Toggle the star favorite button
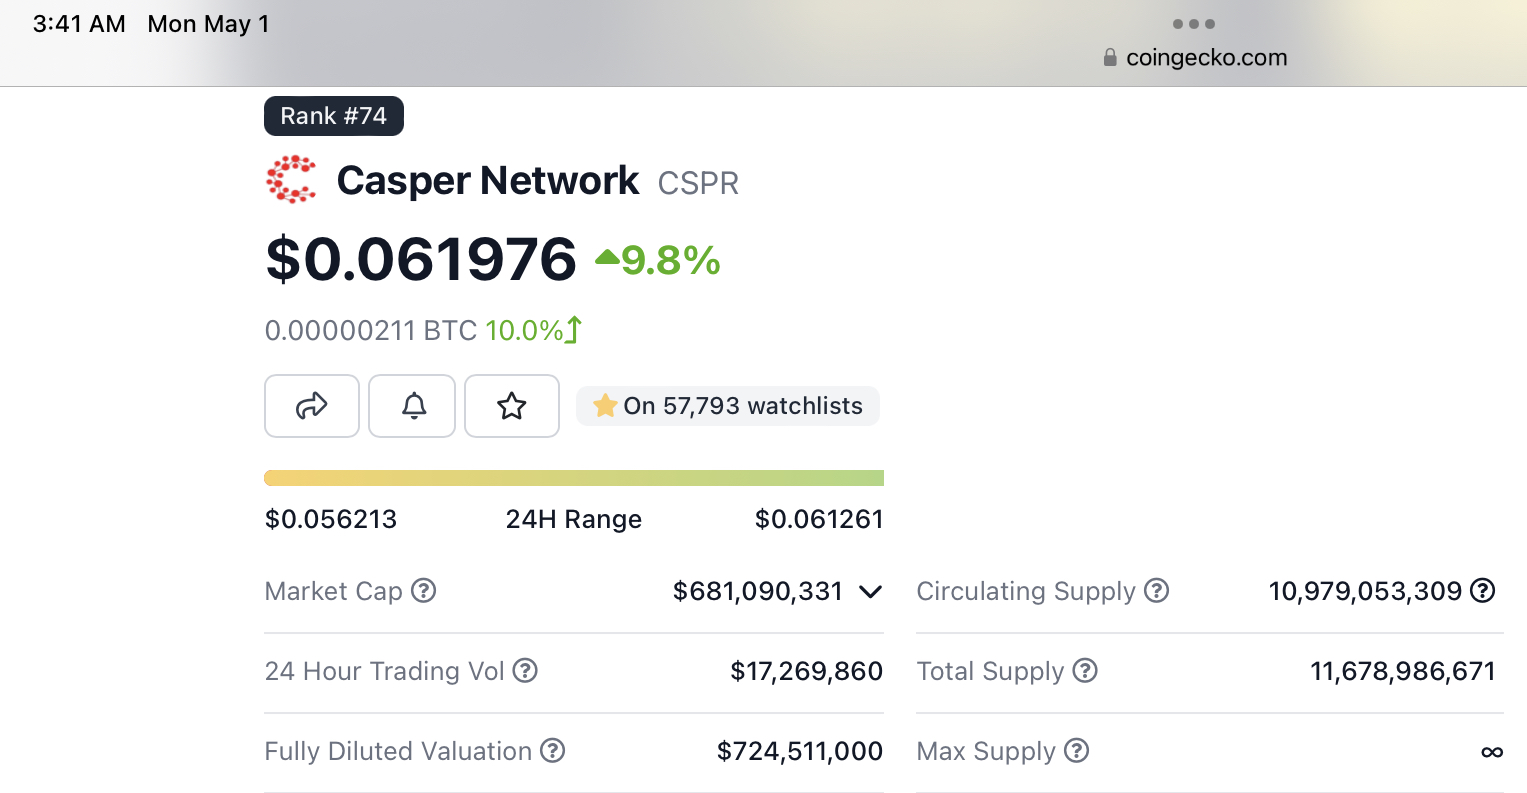The image size is (1527, 793). click(x=512, y=406)
